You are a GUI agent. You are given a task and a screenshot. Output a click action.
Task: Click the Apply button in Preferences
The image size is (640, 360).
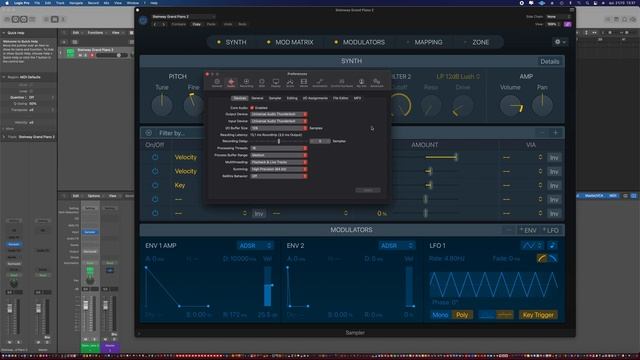pyautogui.click(x=368, y=190)
